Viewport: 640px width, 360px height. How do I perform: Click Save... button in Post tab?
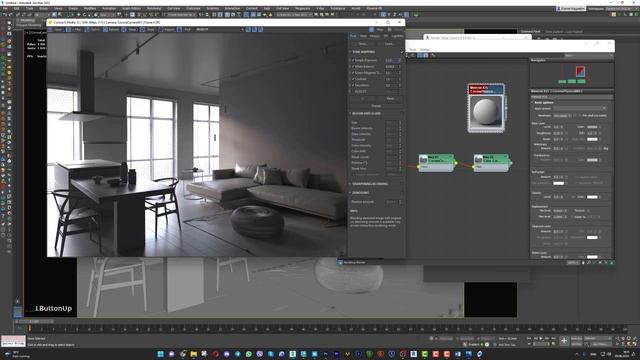tap(362, 44)
